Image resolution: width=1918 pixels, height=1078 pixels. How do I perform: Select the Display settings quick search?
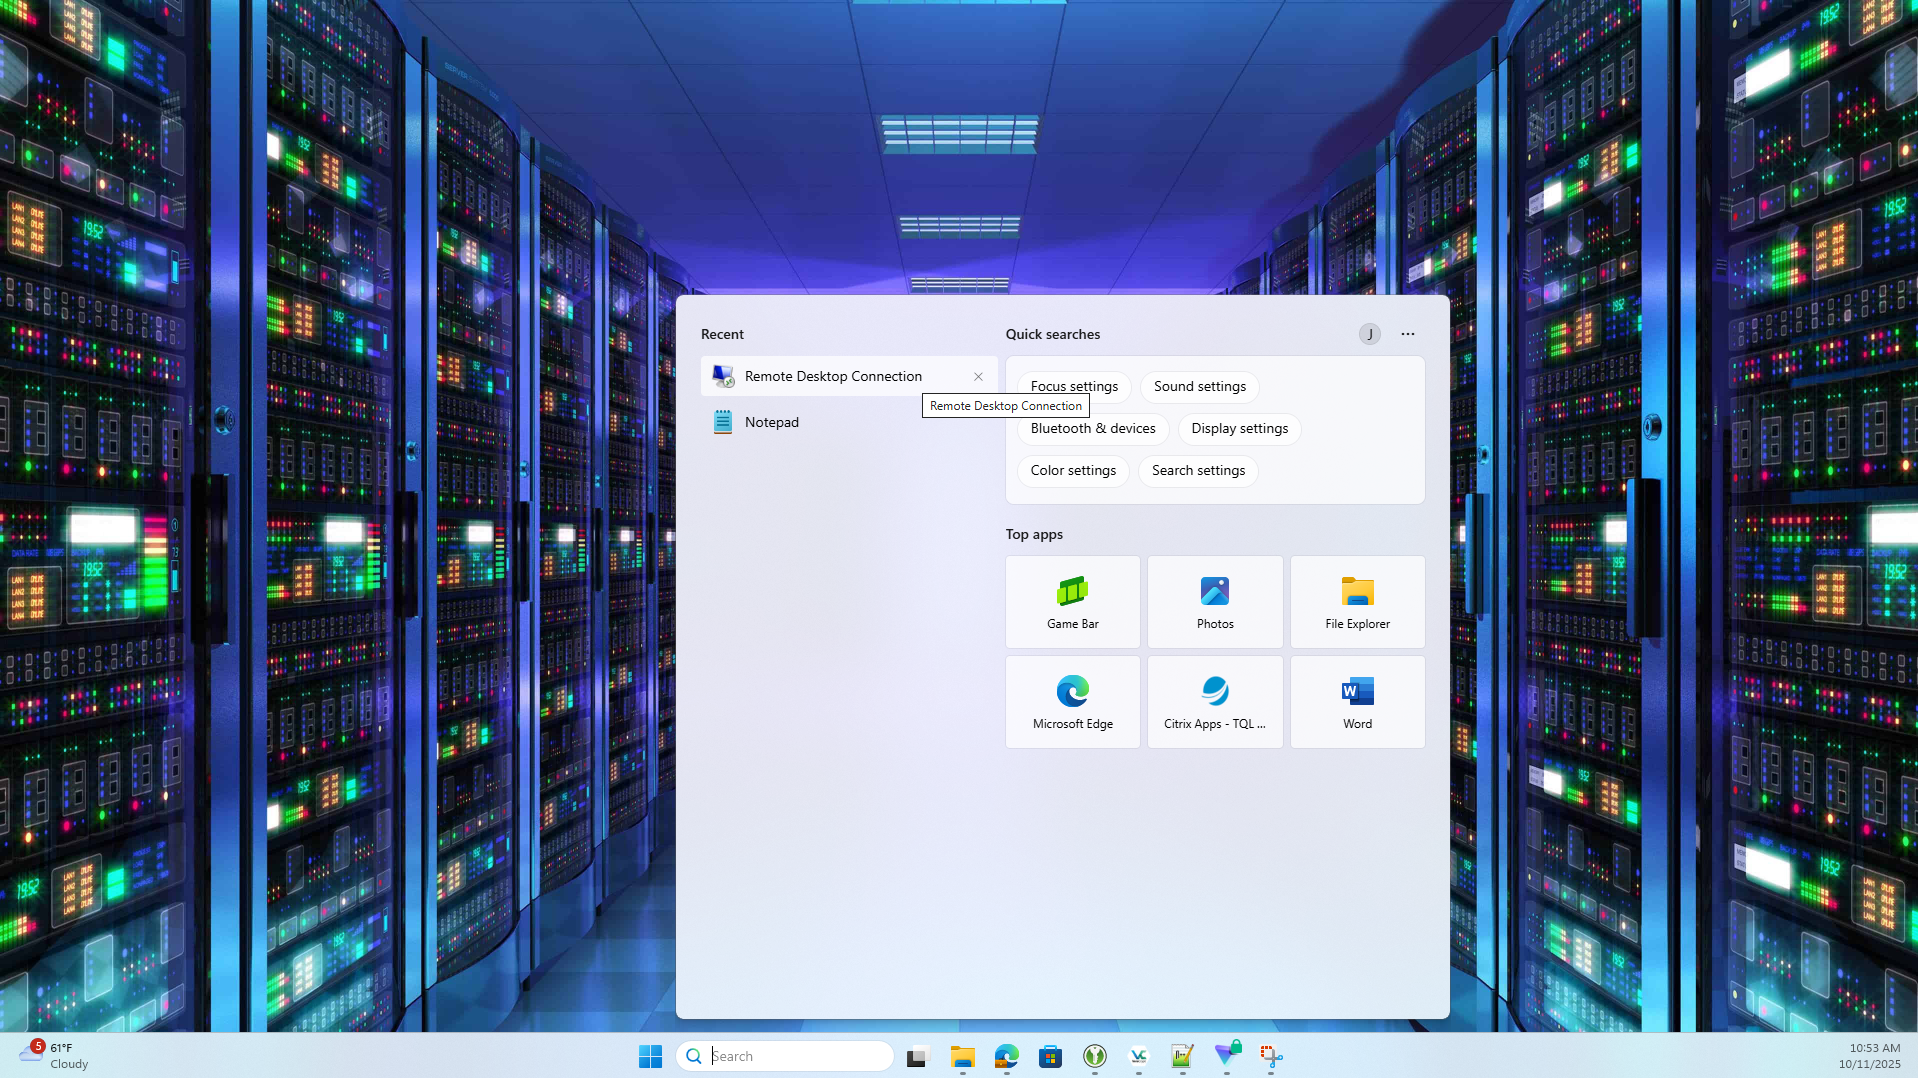tap(1239, 429)
